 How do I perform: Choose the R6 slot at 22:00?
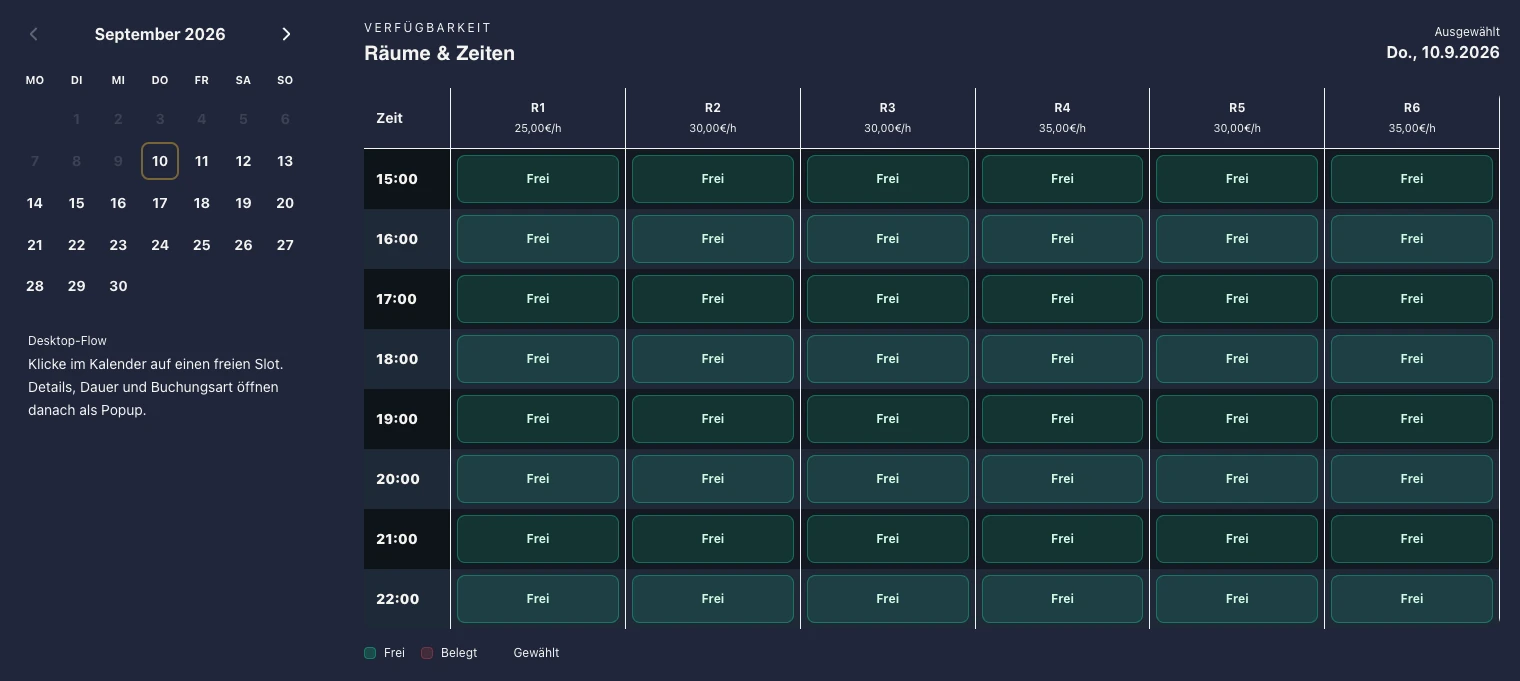click(x=1412, y=599)
